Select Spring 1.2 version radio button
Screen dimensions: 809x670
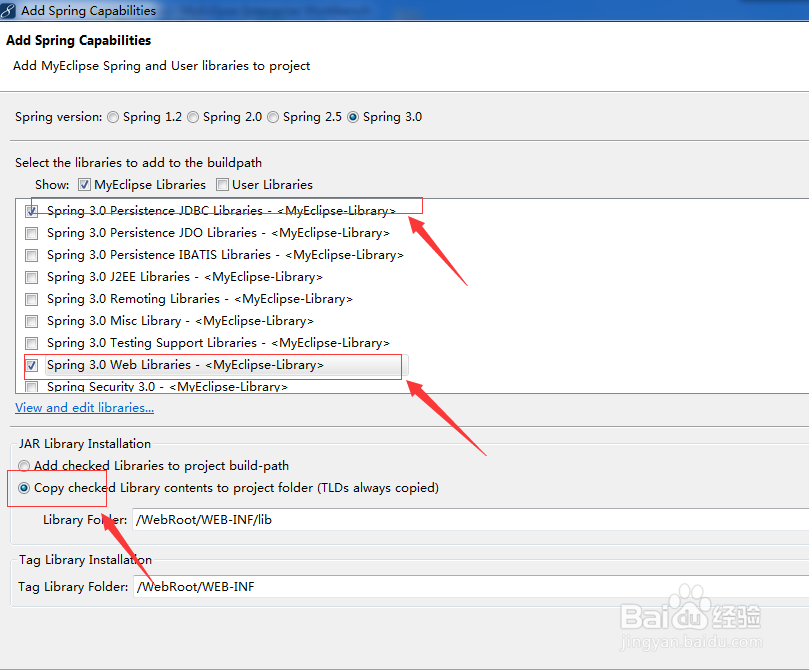click(113, 117)
